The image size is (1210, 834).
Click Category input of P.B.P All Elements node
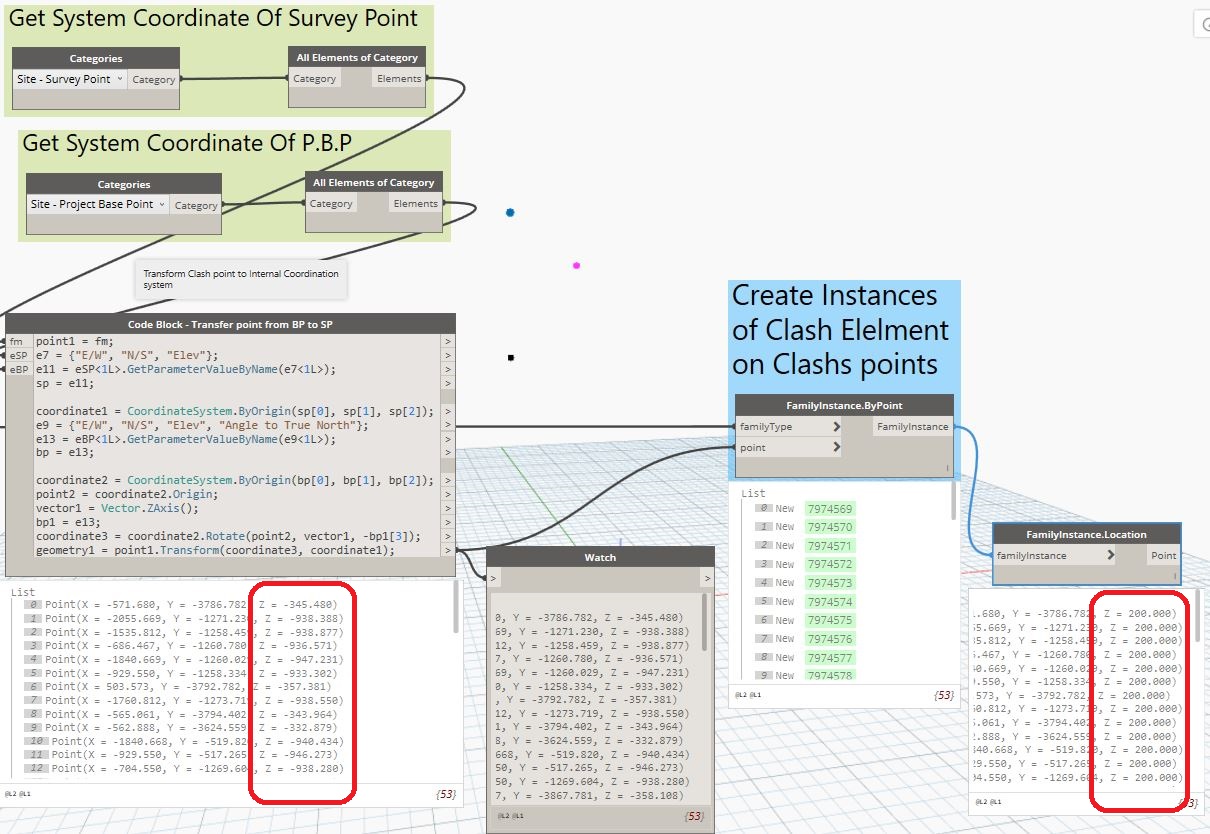tap(331, 203)
